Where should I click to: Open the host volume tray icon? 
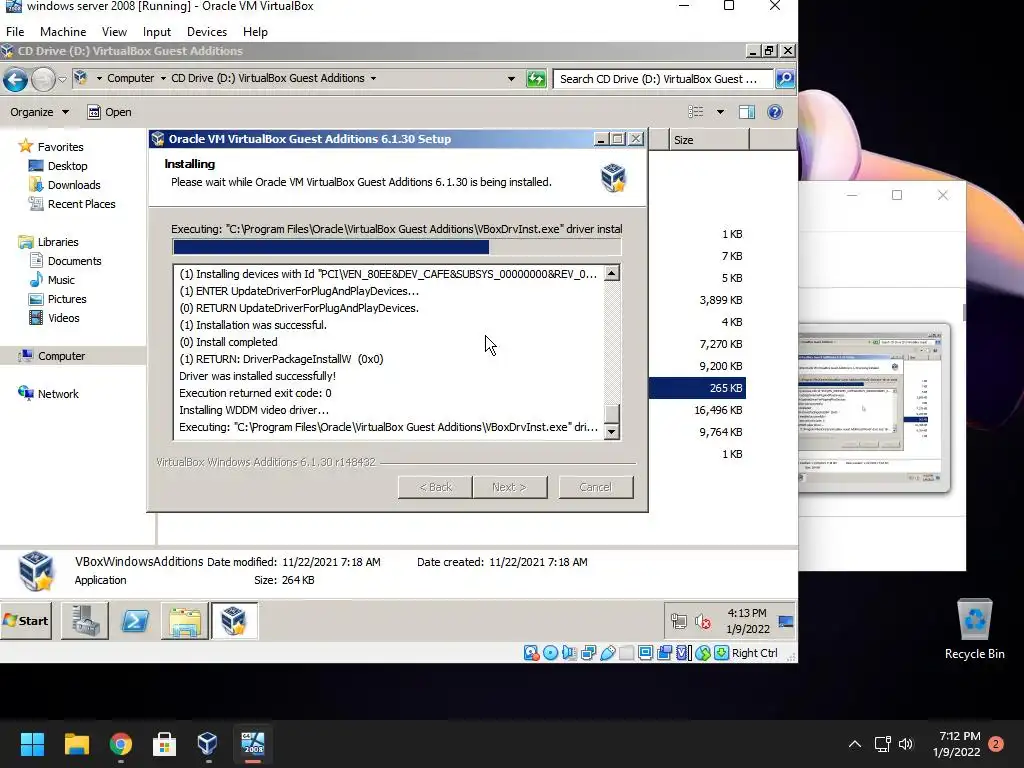pyautogui.click(x=906, y=744)
